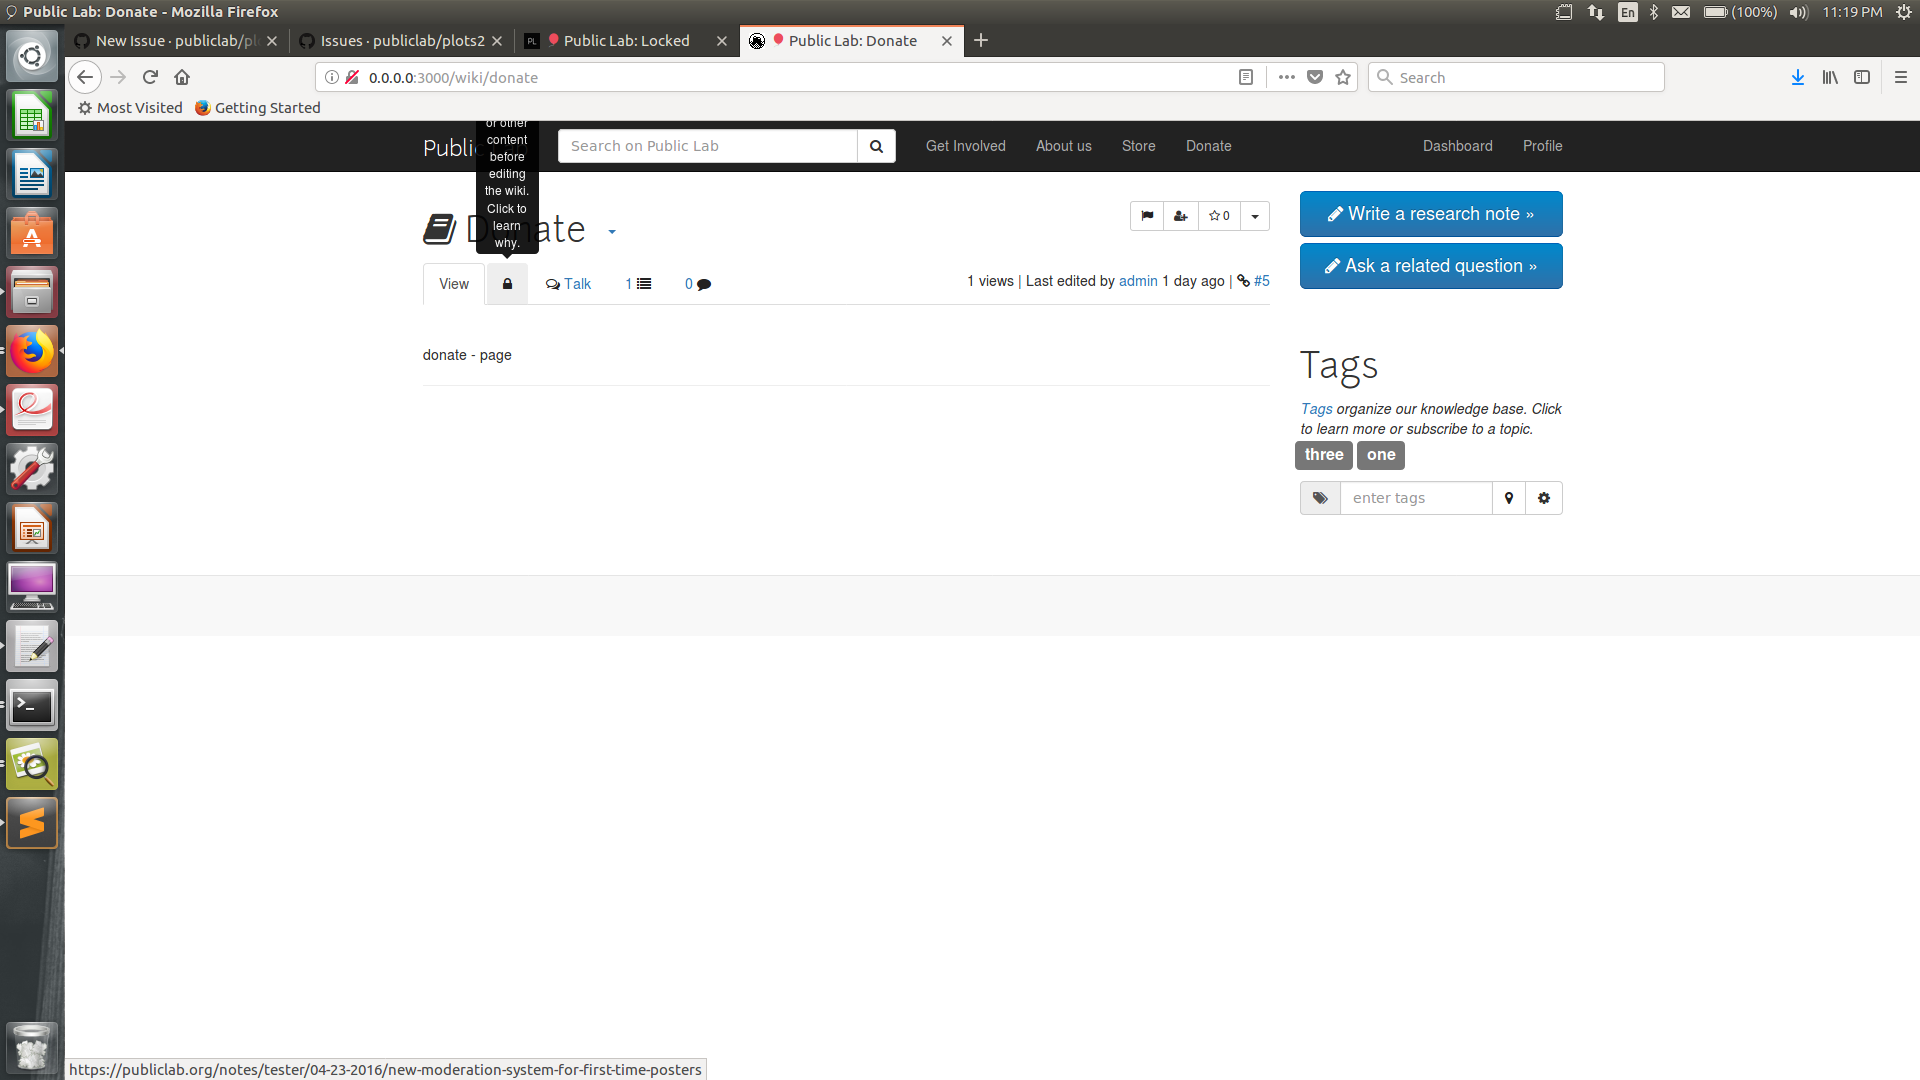Click the flag icon button

1147,216
